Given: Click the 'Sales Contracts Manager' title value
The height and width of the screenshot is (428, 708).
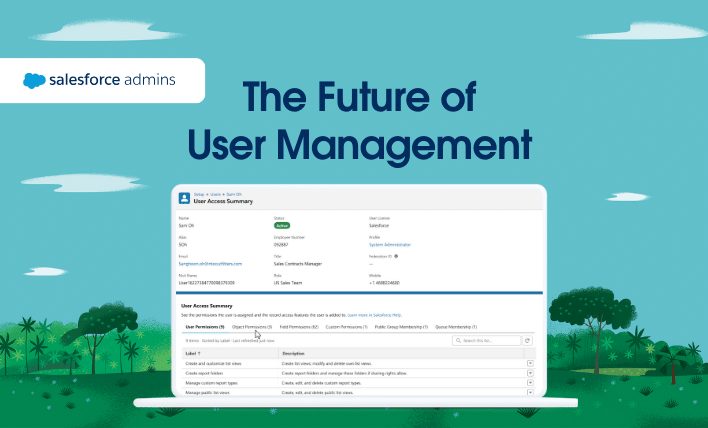Looking at the screenshot, I should (x=298, y=264).
